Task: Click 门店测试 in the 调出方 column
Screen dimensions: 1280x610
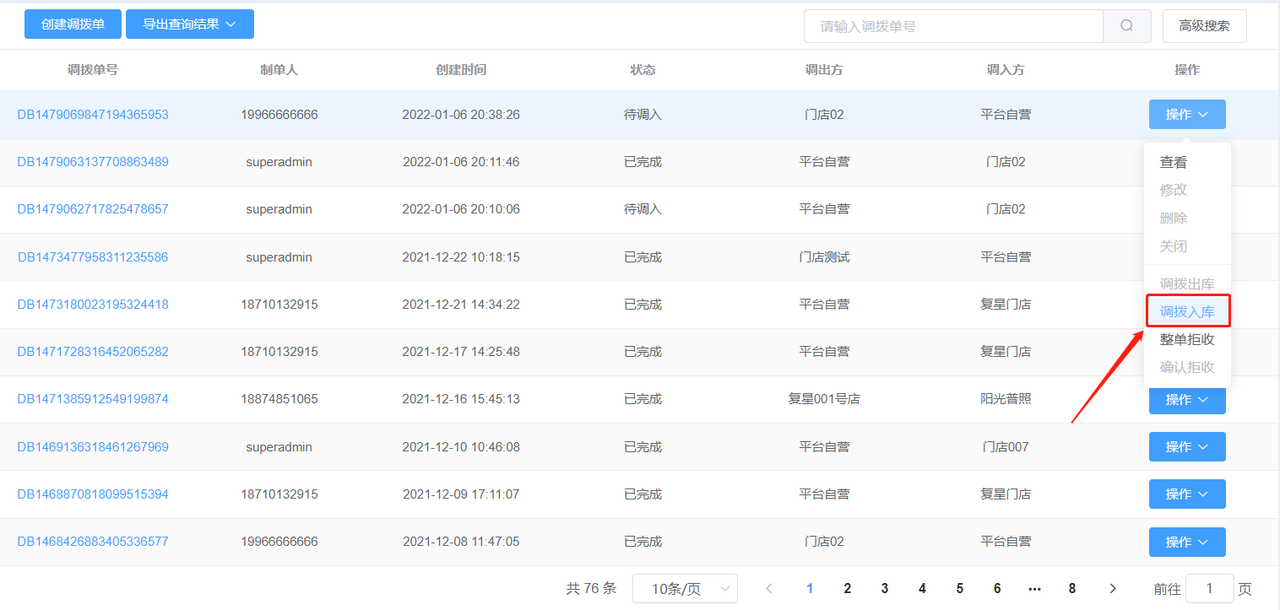Action: tap(824, 257)
